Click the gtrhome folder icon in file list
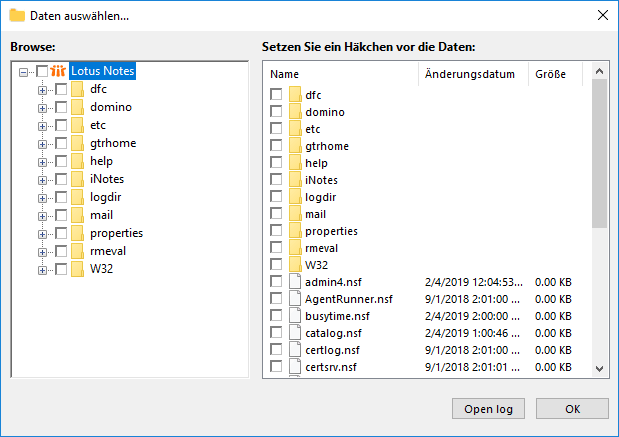 295,146
